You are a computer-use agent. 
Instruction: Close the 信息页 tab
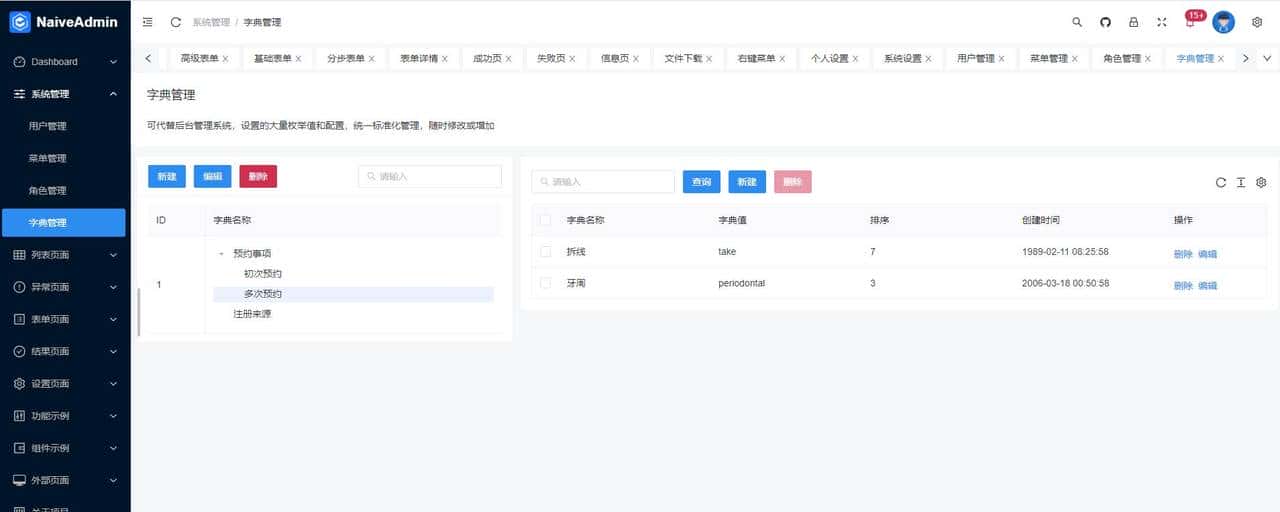(x=635, y=59)
